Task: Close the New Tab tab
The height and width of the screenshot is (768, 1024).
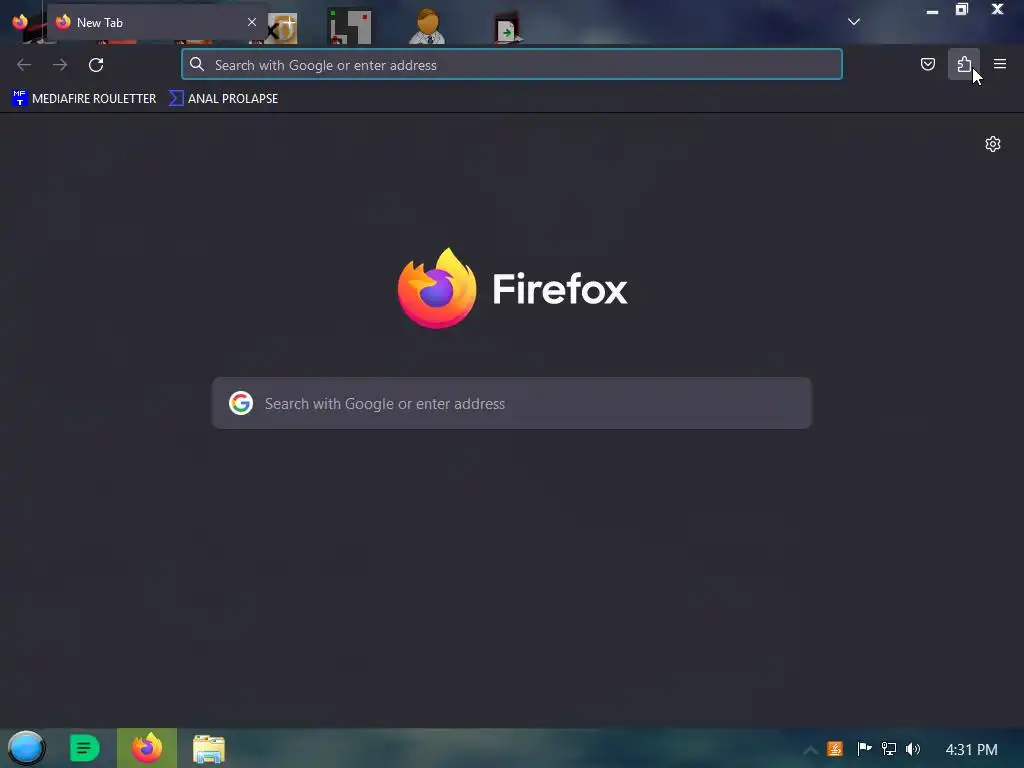Action: click(251, 22)
